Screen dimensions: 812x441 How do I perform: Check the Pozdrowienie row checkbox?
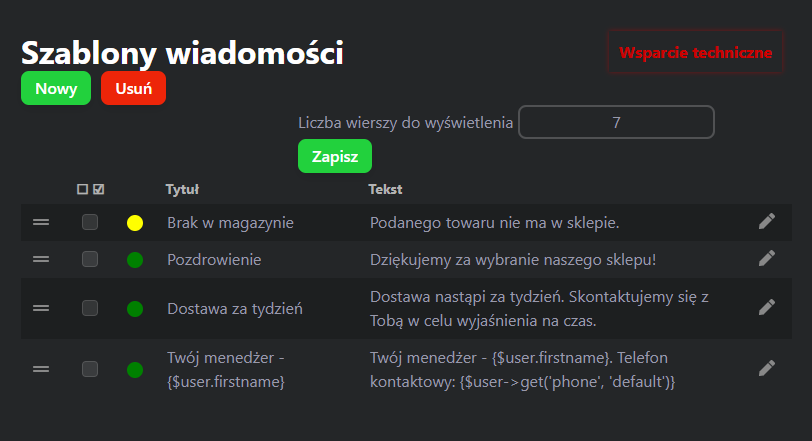pyautogui.click(x=90, y=259)
